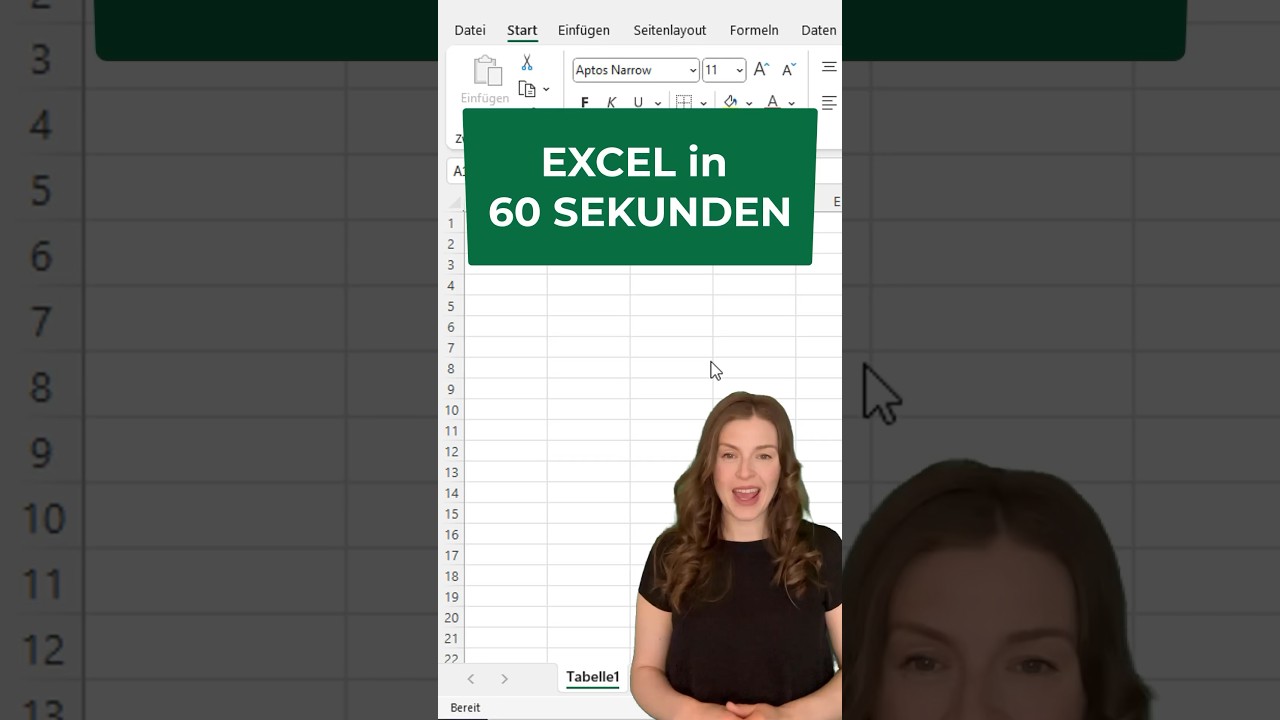
Task: Select the Tabelle1 sheet tab
Action: (x=593, y=677)
